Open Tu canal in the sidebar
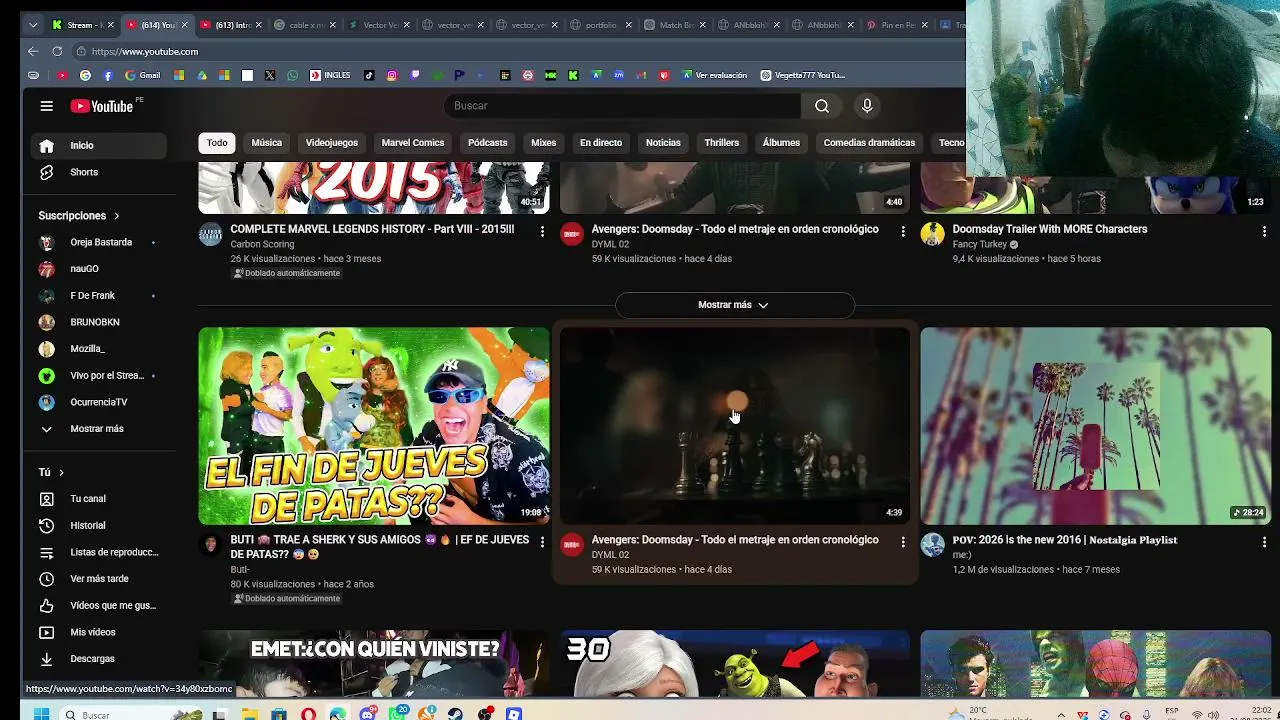The image size is (1280, 720). click(98, 499)
